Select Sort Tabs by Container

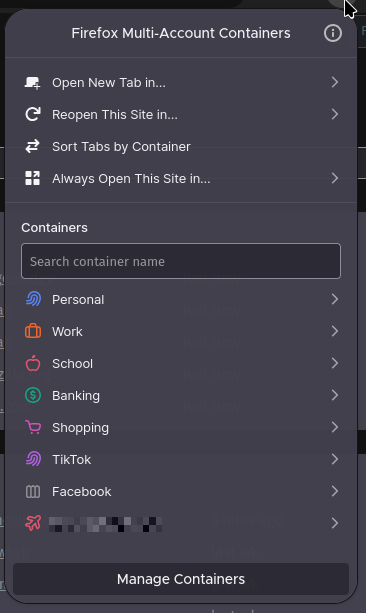(181, 147)
